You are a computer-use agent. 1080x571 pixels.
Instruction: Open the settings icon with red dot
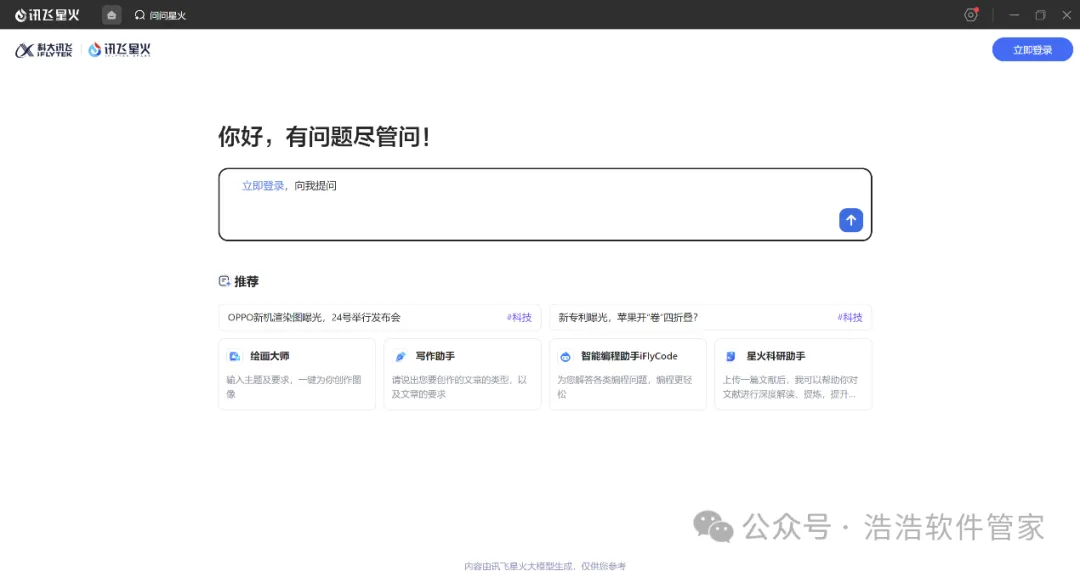[x=971, y=14]
